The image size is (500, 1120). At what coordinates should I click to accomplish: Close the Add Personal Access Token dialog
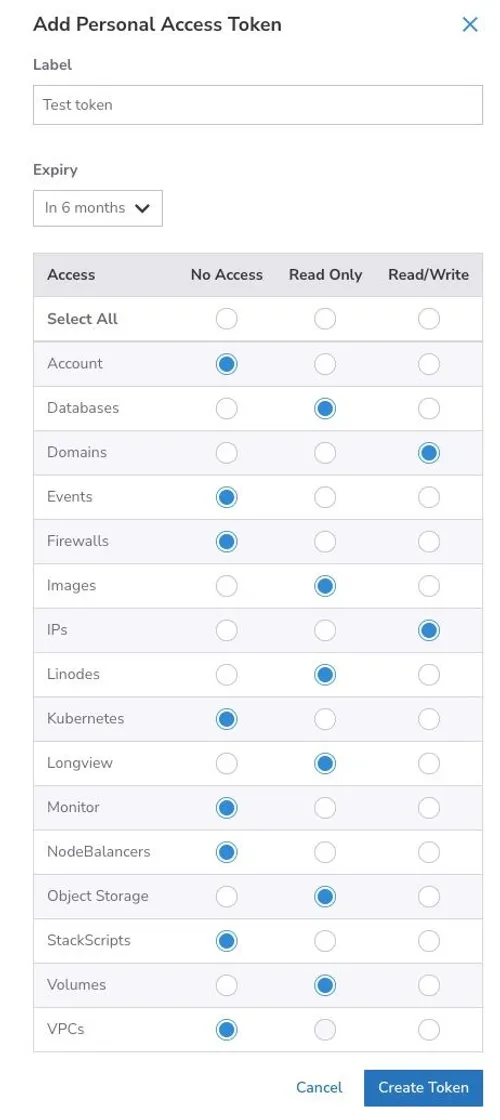470,24
